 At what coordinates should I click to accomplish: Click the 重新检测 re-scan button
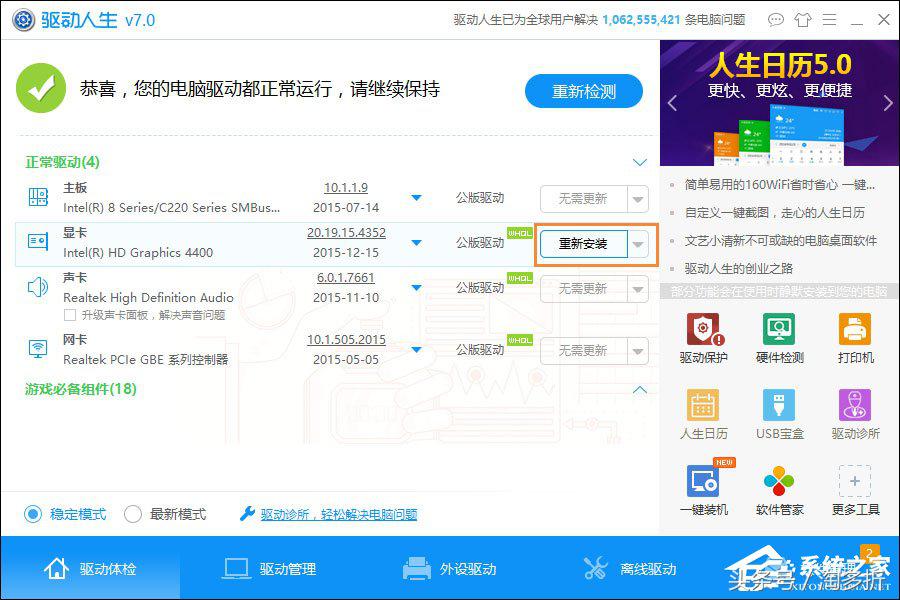(584, 90)
